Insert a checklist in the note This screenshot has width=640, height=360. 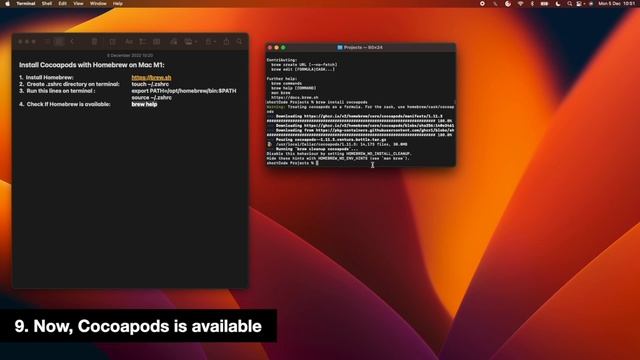(x=143, y=42)
